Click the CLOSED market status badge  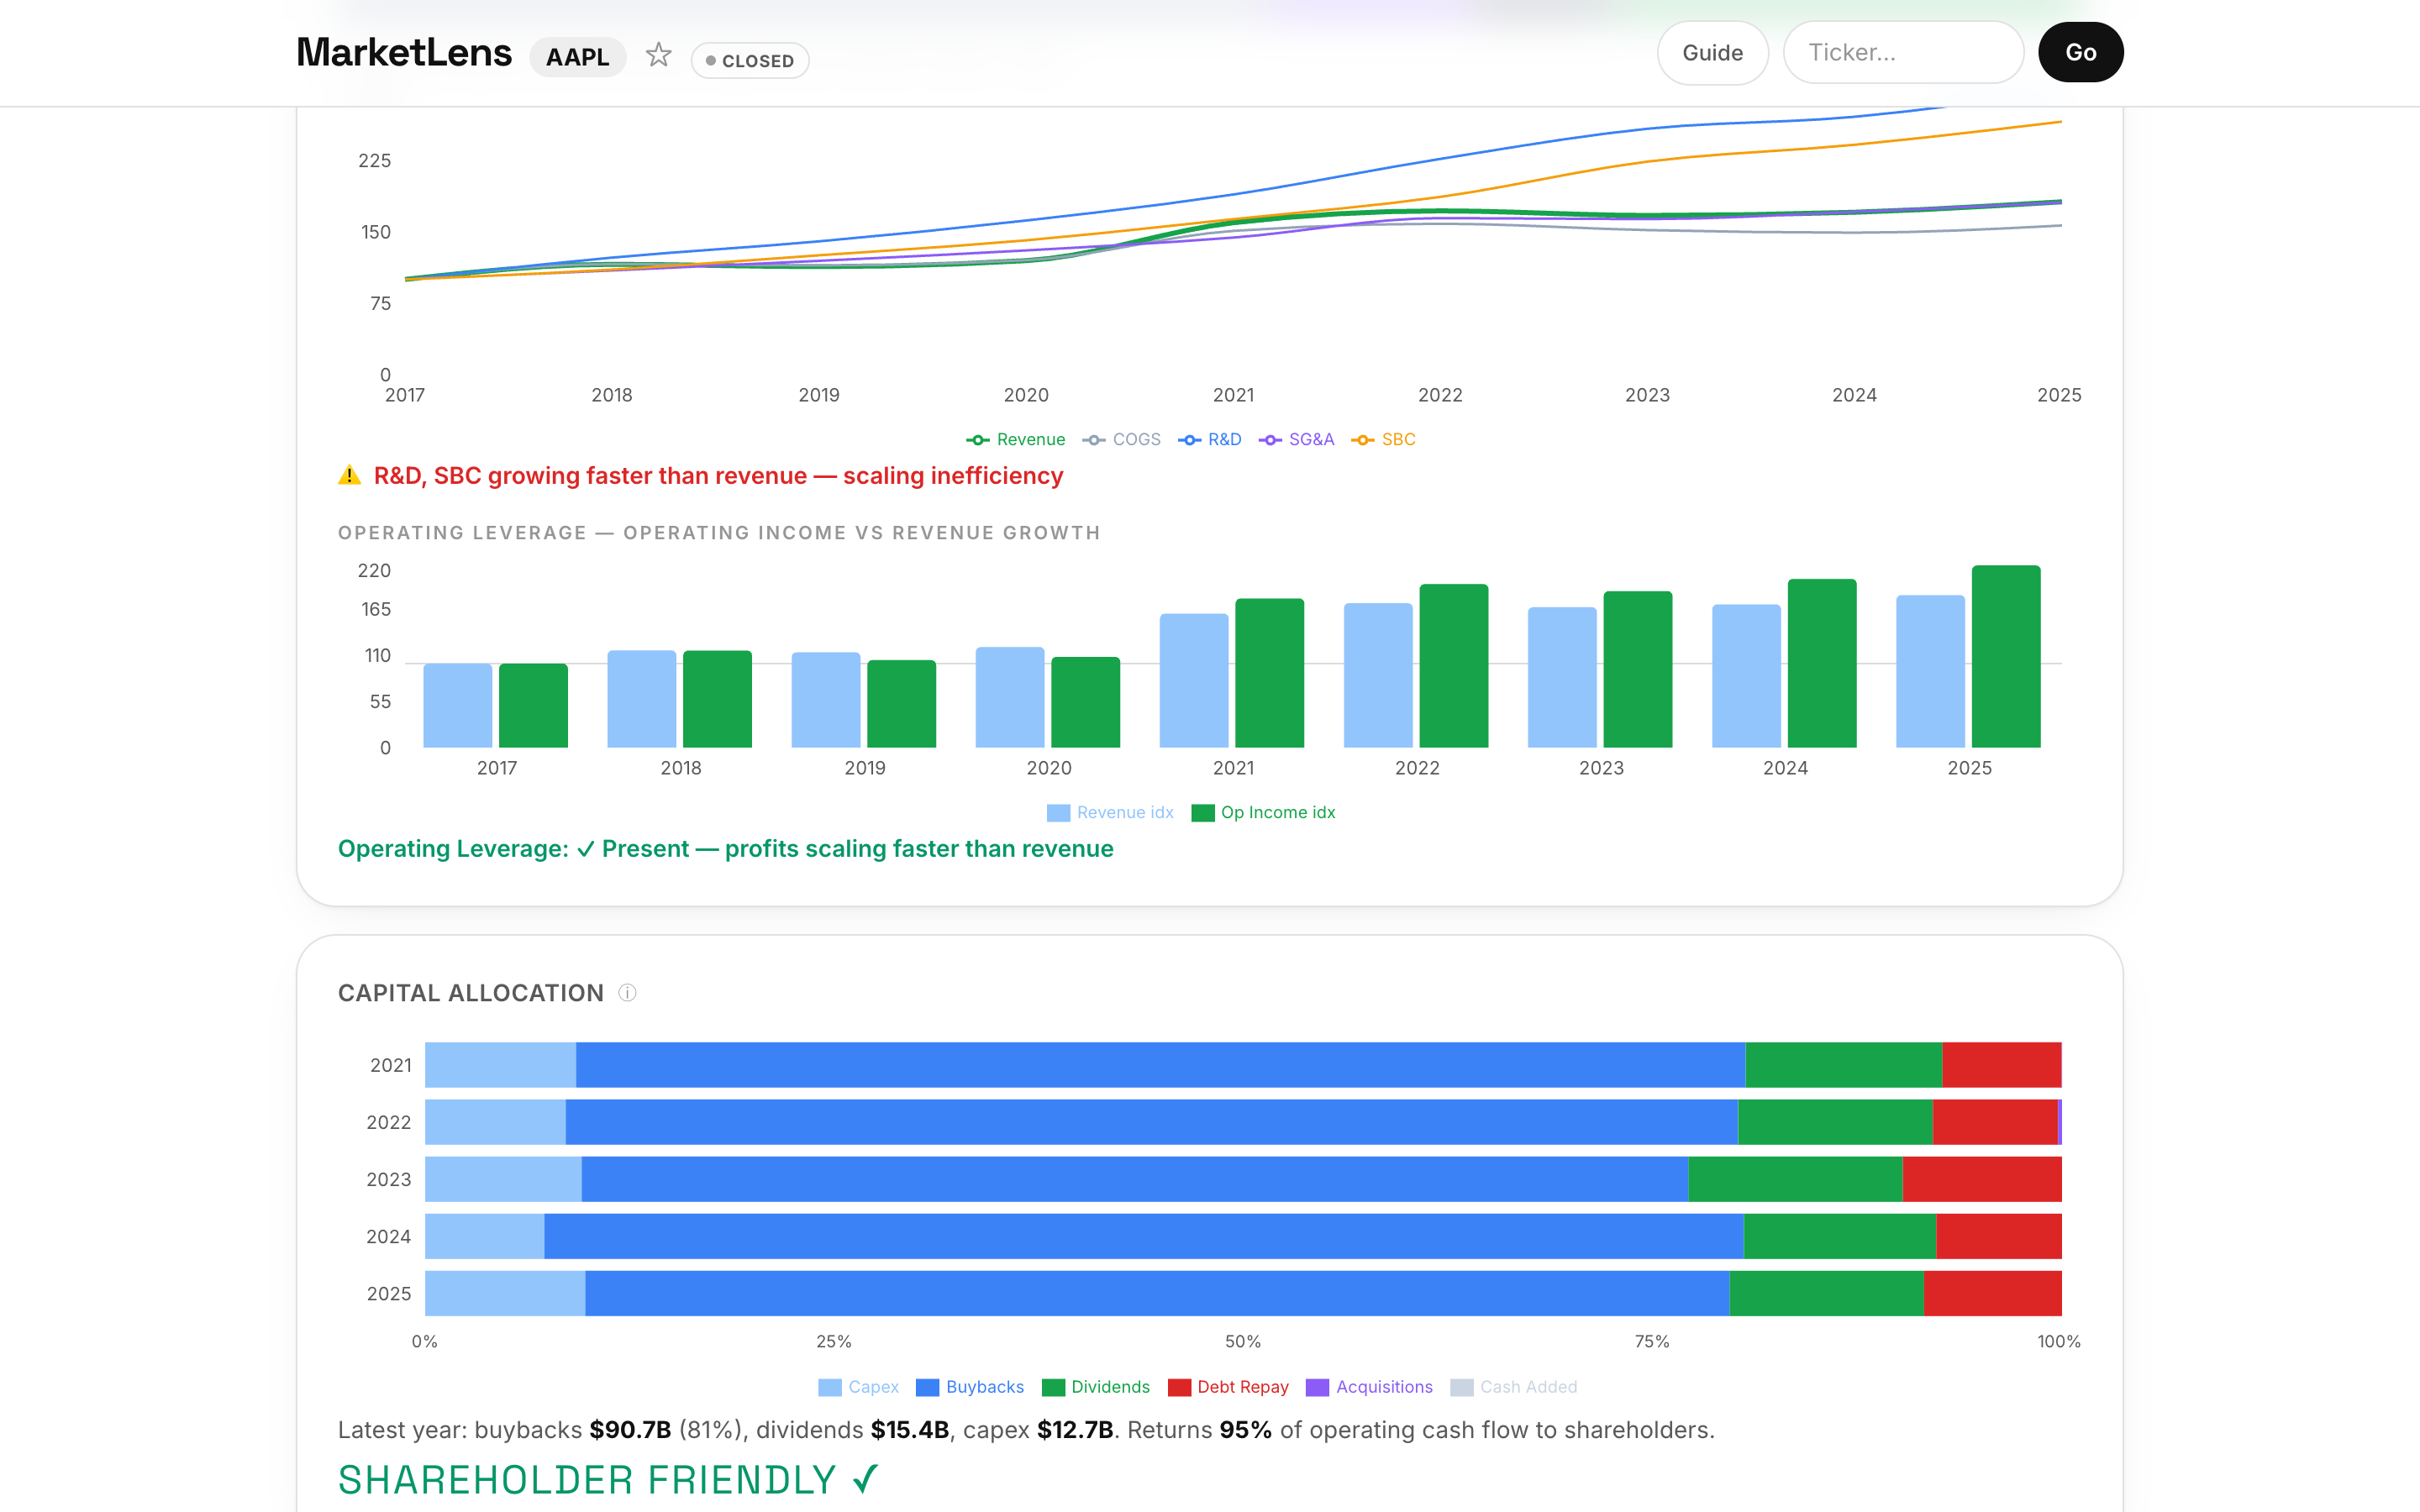pos(750,61)
